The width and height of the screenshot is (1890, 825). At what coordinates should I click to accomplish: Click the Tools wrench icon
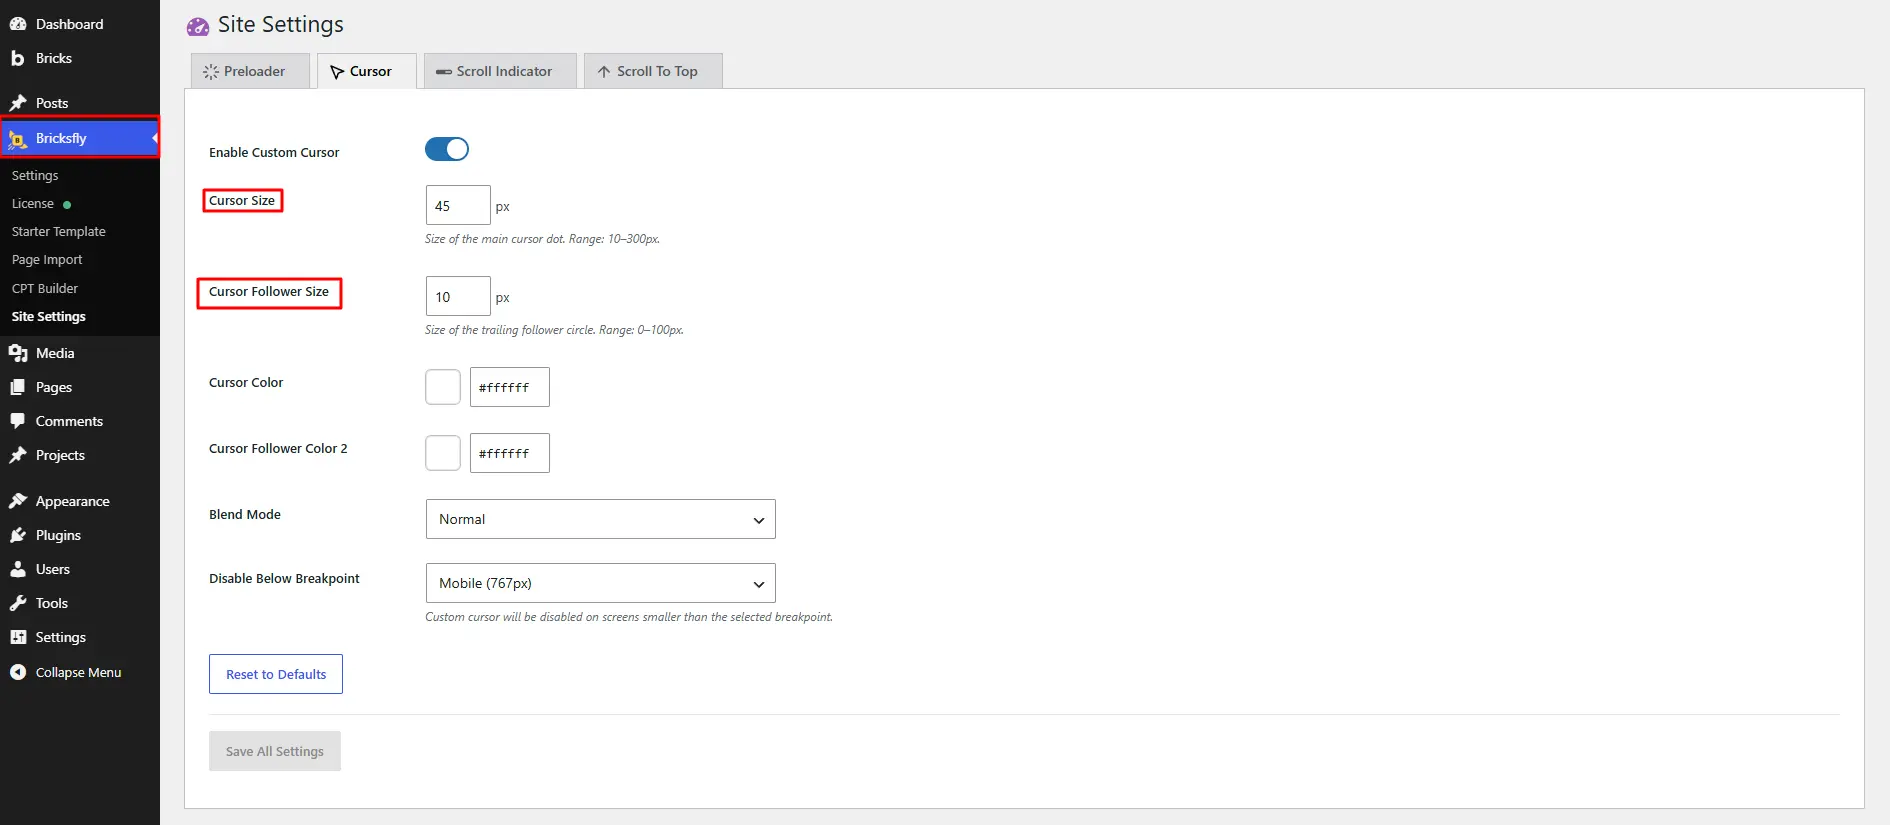18,603
